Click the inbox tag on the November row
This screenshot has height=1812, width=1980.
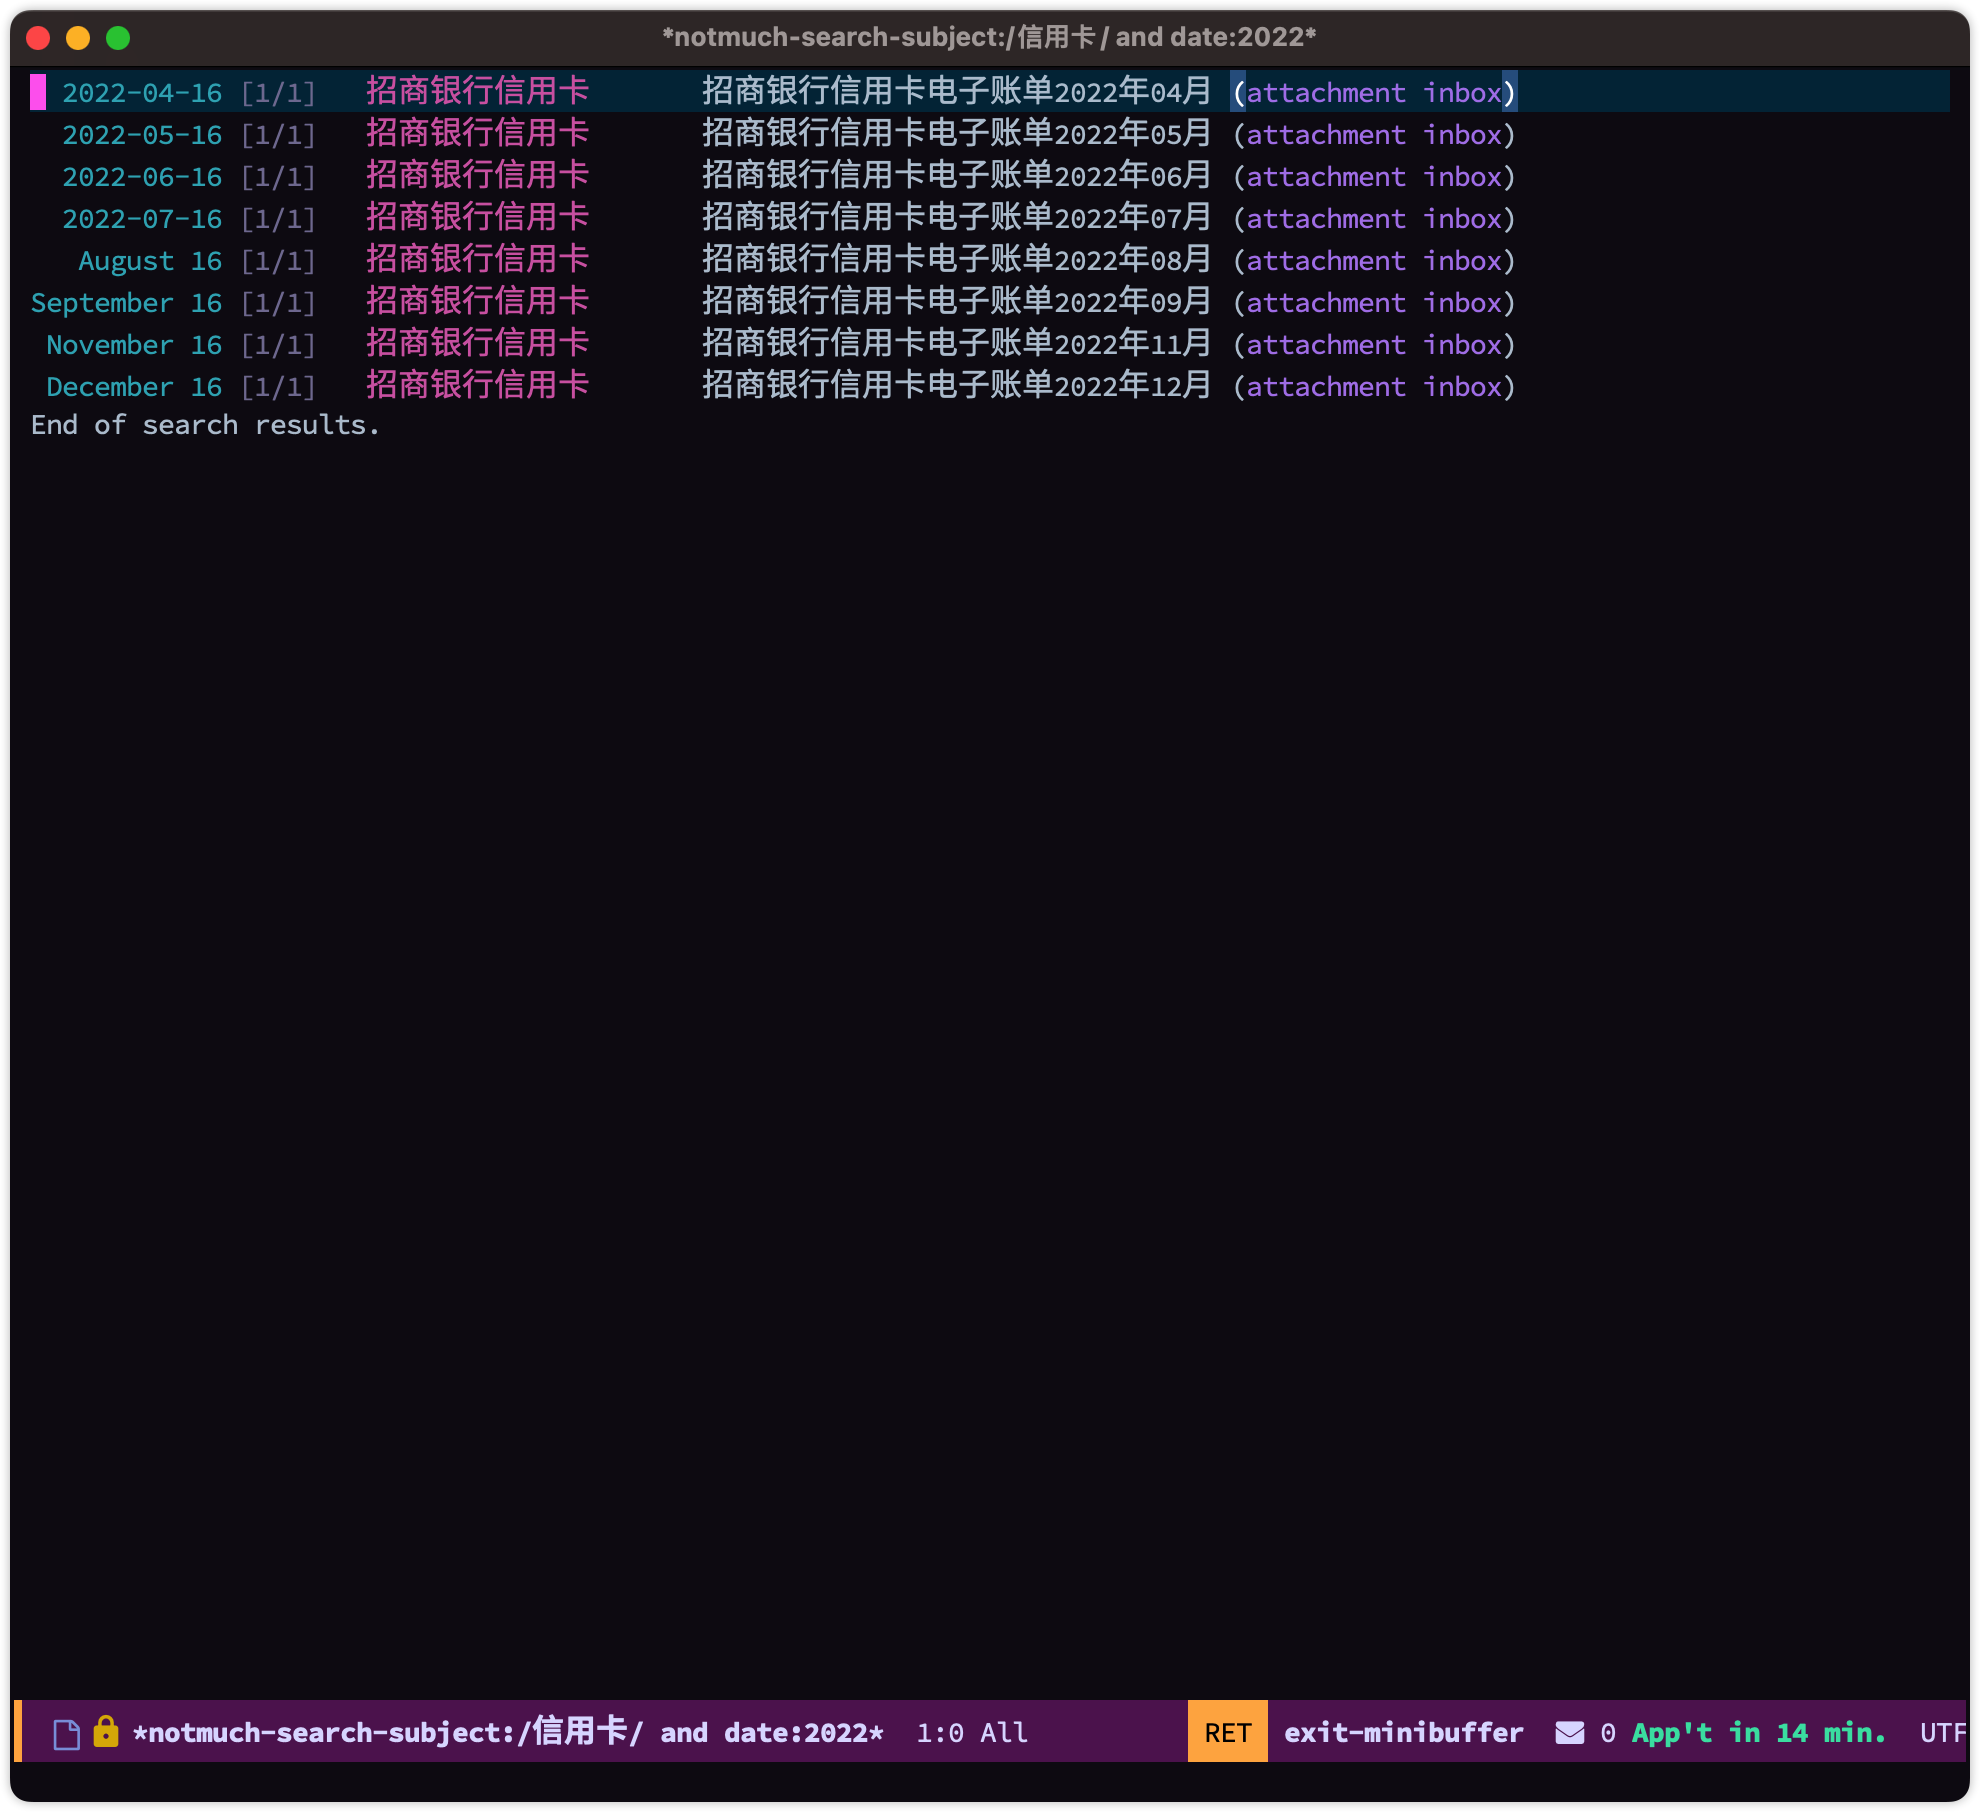tap(1462, 345)
